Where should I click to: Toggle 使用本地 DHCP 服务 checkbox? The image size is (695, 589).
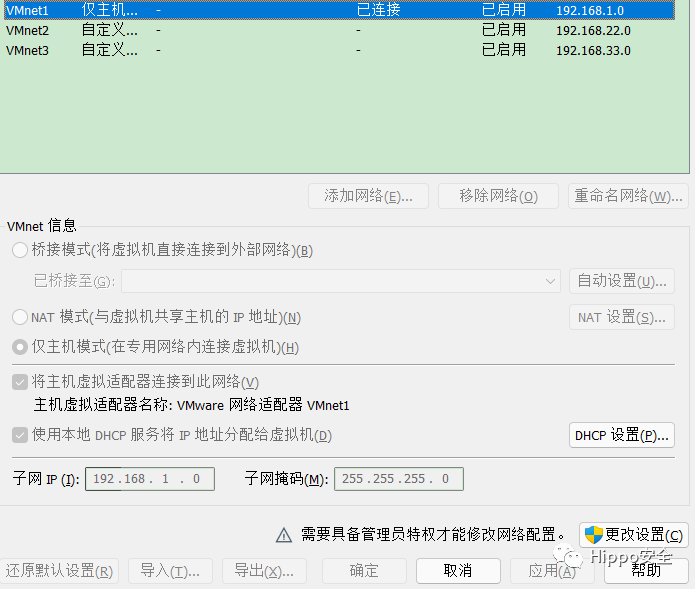[x=20, y=435]
